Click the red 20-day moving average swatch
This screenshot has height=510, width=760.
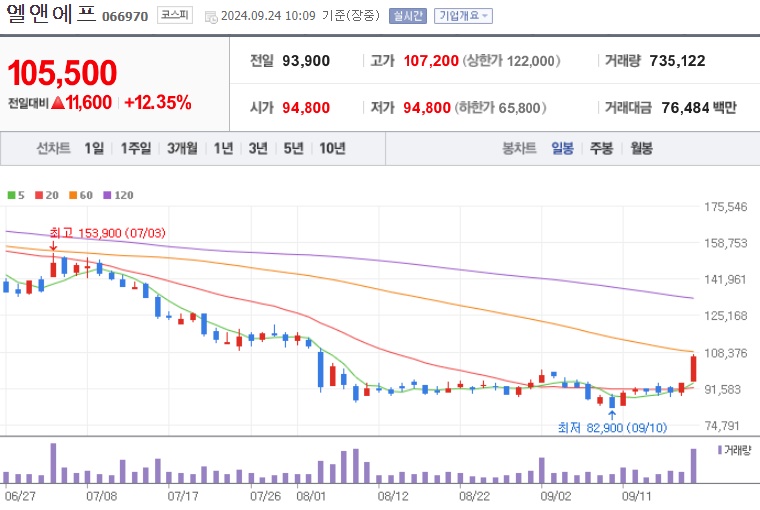point(39,195)
